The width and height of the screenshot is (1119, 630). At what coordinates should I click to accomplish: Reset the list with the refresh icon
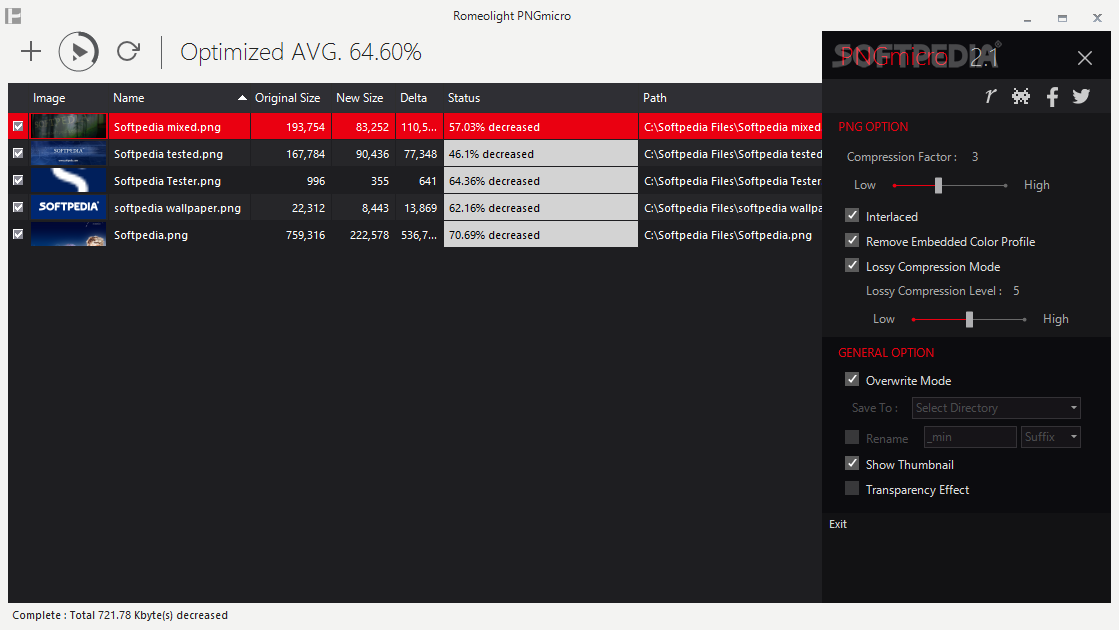(128, 51)
